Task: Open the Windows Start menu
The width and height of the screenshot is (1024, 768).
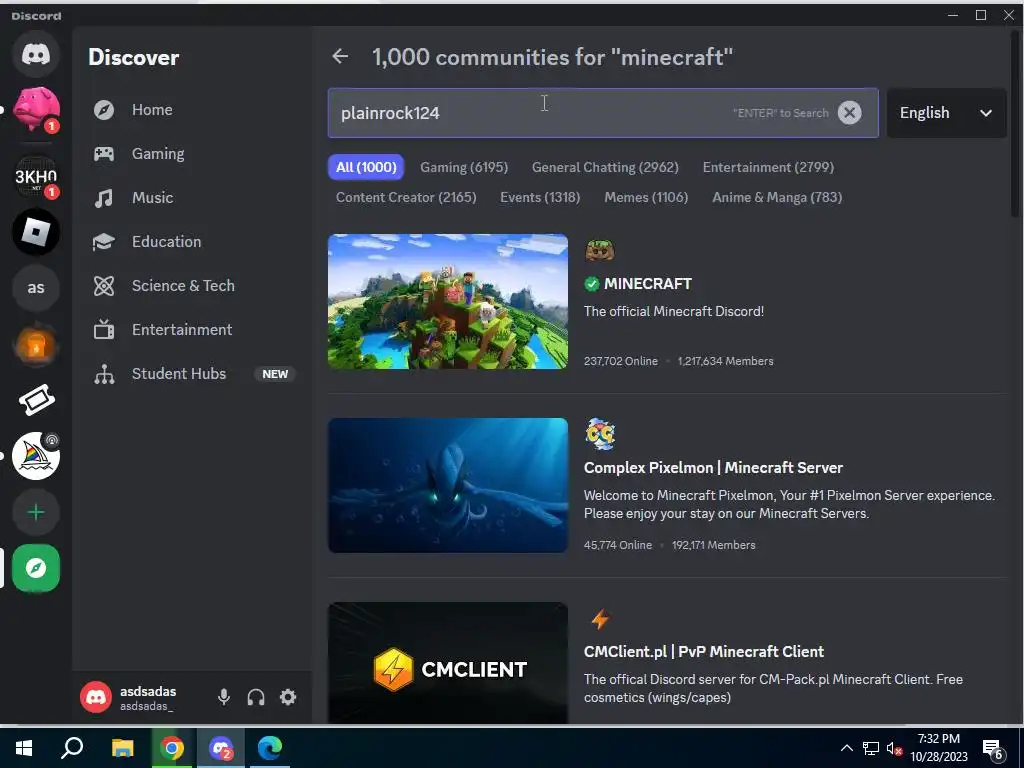Action: click(x=24, y=748)
